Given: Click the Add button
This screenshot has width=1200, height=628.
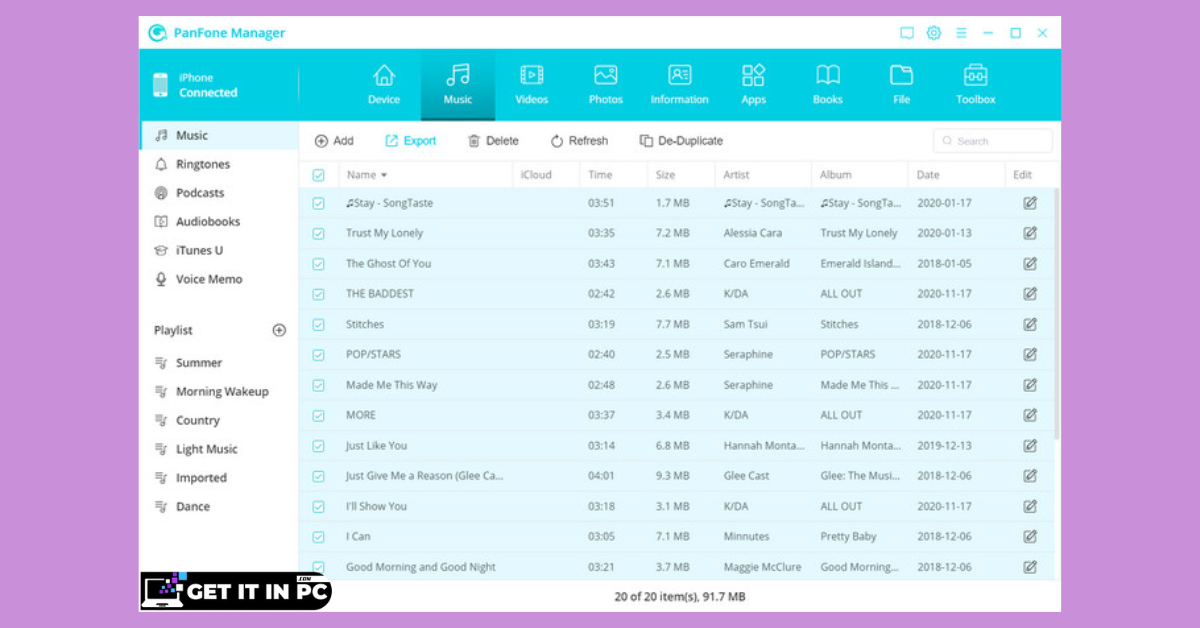Looking at the screenshot, I should (x=334, y=141).
